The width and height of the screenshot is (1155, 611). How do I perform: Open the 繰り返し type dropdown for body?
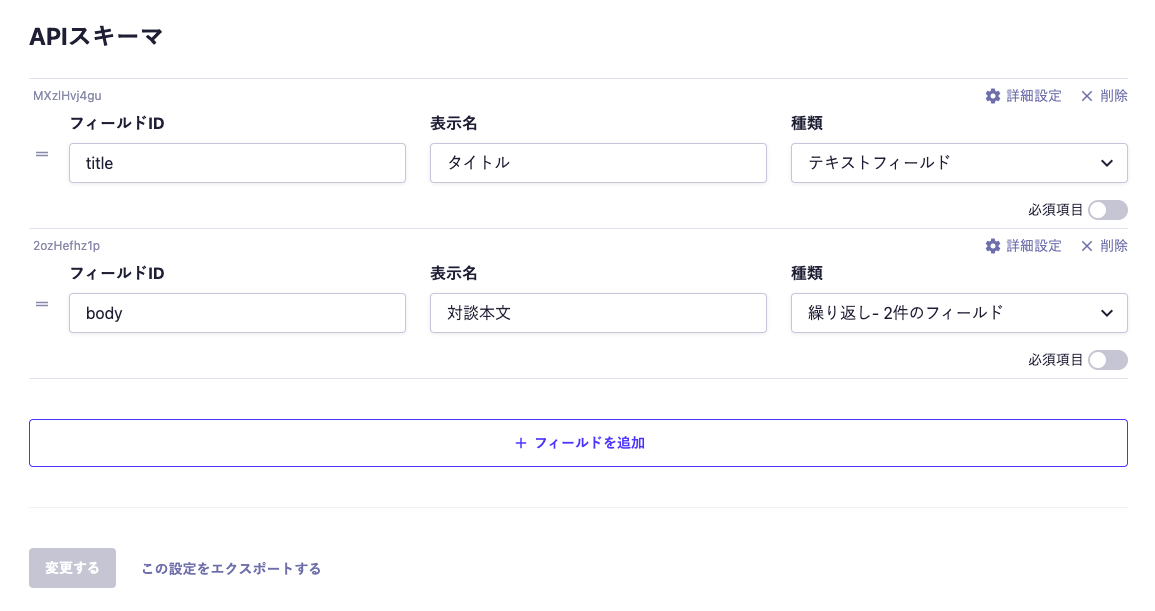959,313
